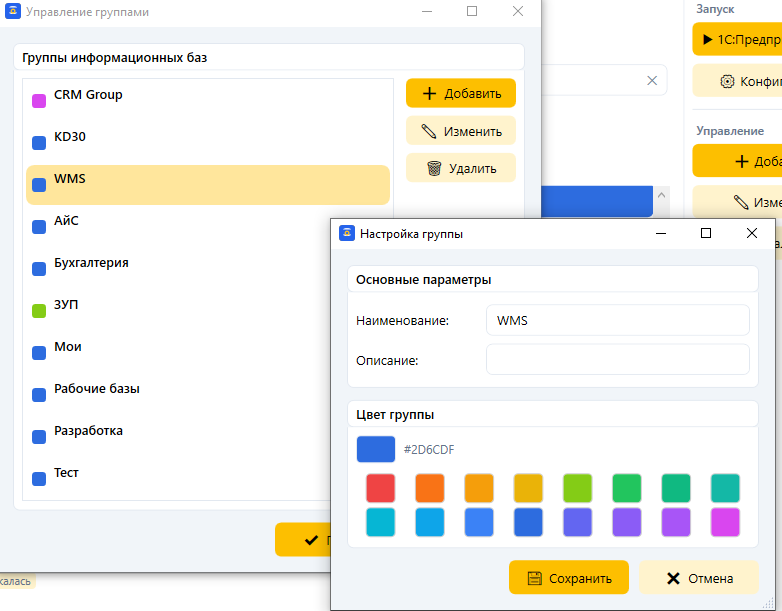Launch 1С:Предприятие from the Запуск section
782x611 pixels.
point(737,39)
